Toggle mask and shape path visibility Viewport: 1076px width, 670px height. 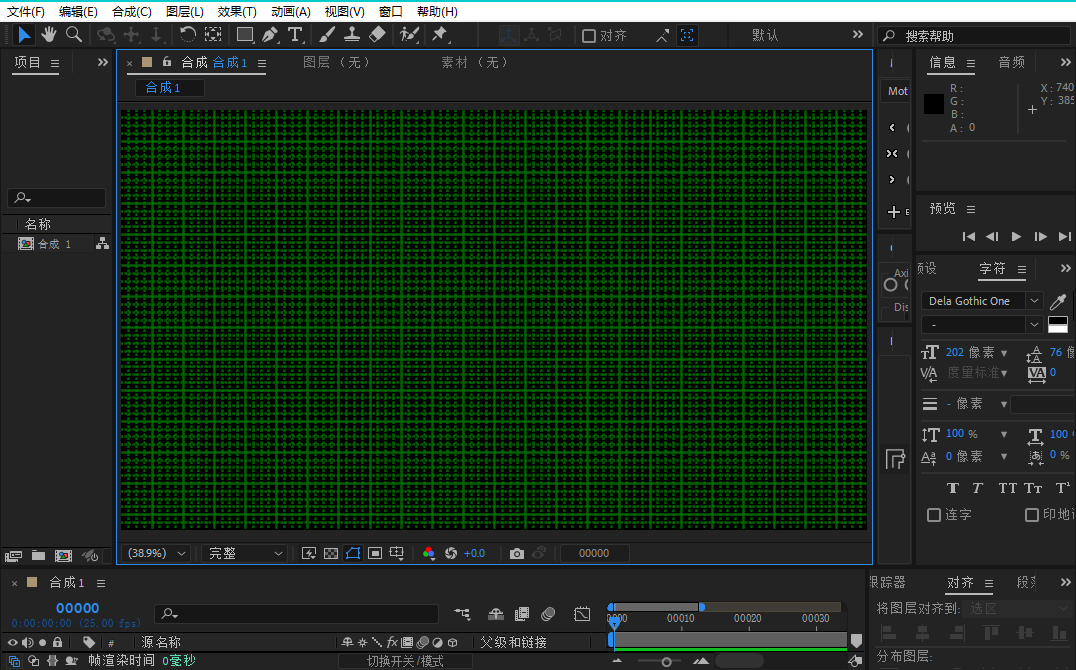[353, 553]
